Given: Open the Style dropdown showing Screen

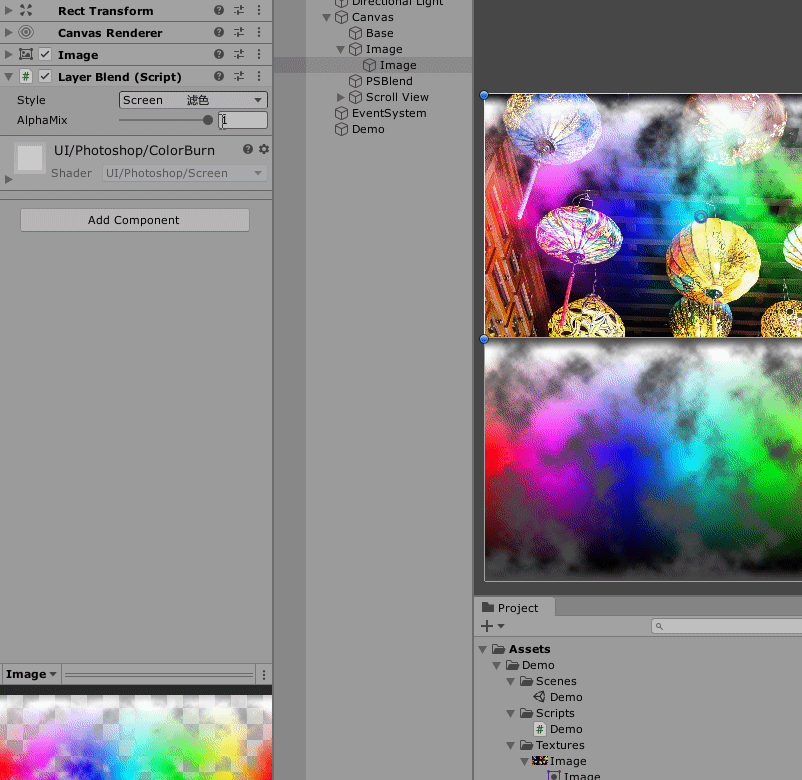Looking at the screenshot, I should [193, 100].
